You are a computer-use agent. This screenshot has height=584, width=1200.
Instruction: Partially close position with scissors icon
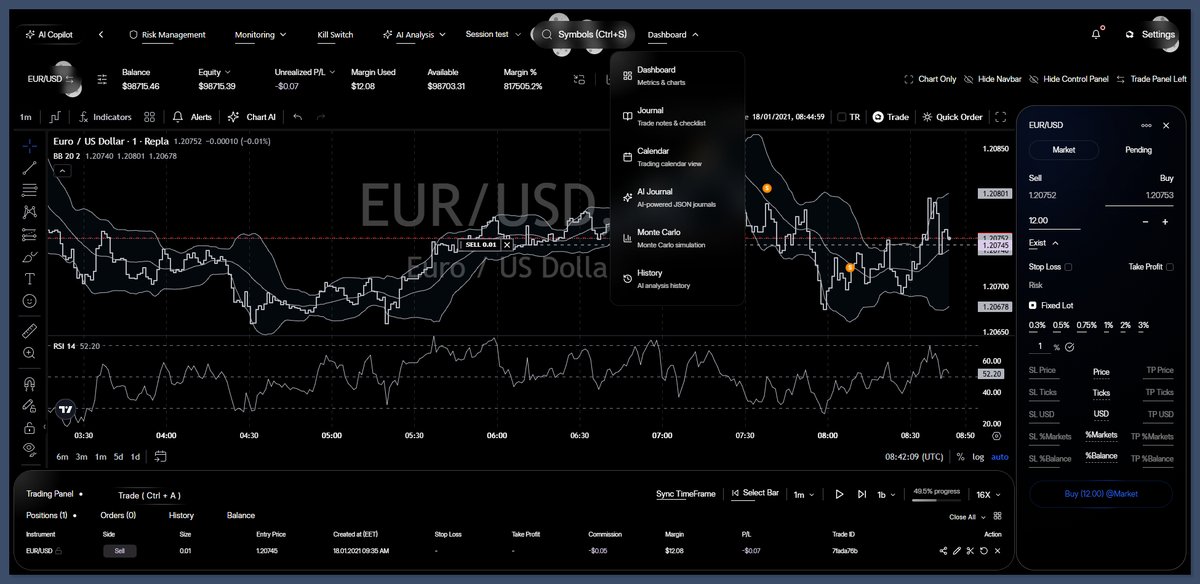970,551
